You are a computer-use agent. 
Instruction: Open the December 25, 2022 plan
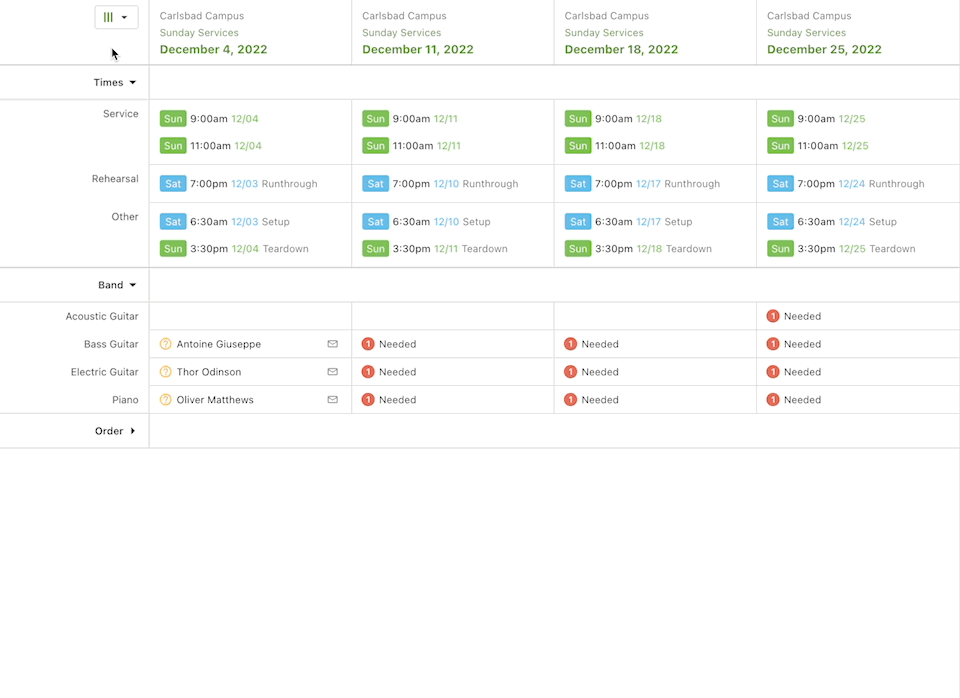click(x=824, y=50)
